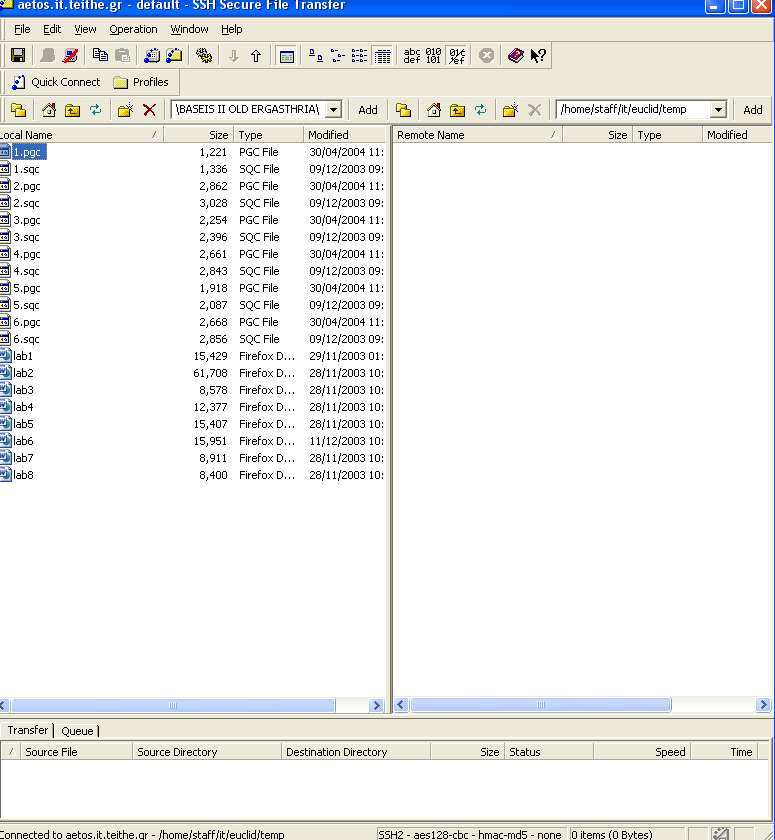Click the remote pane horizontal scrollbar thumb
The width and height of the screenshot is (775, 840).
click(x=540, y=704)
